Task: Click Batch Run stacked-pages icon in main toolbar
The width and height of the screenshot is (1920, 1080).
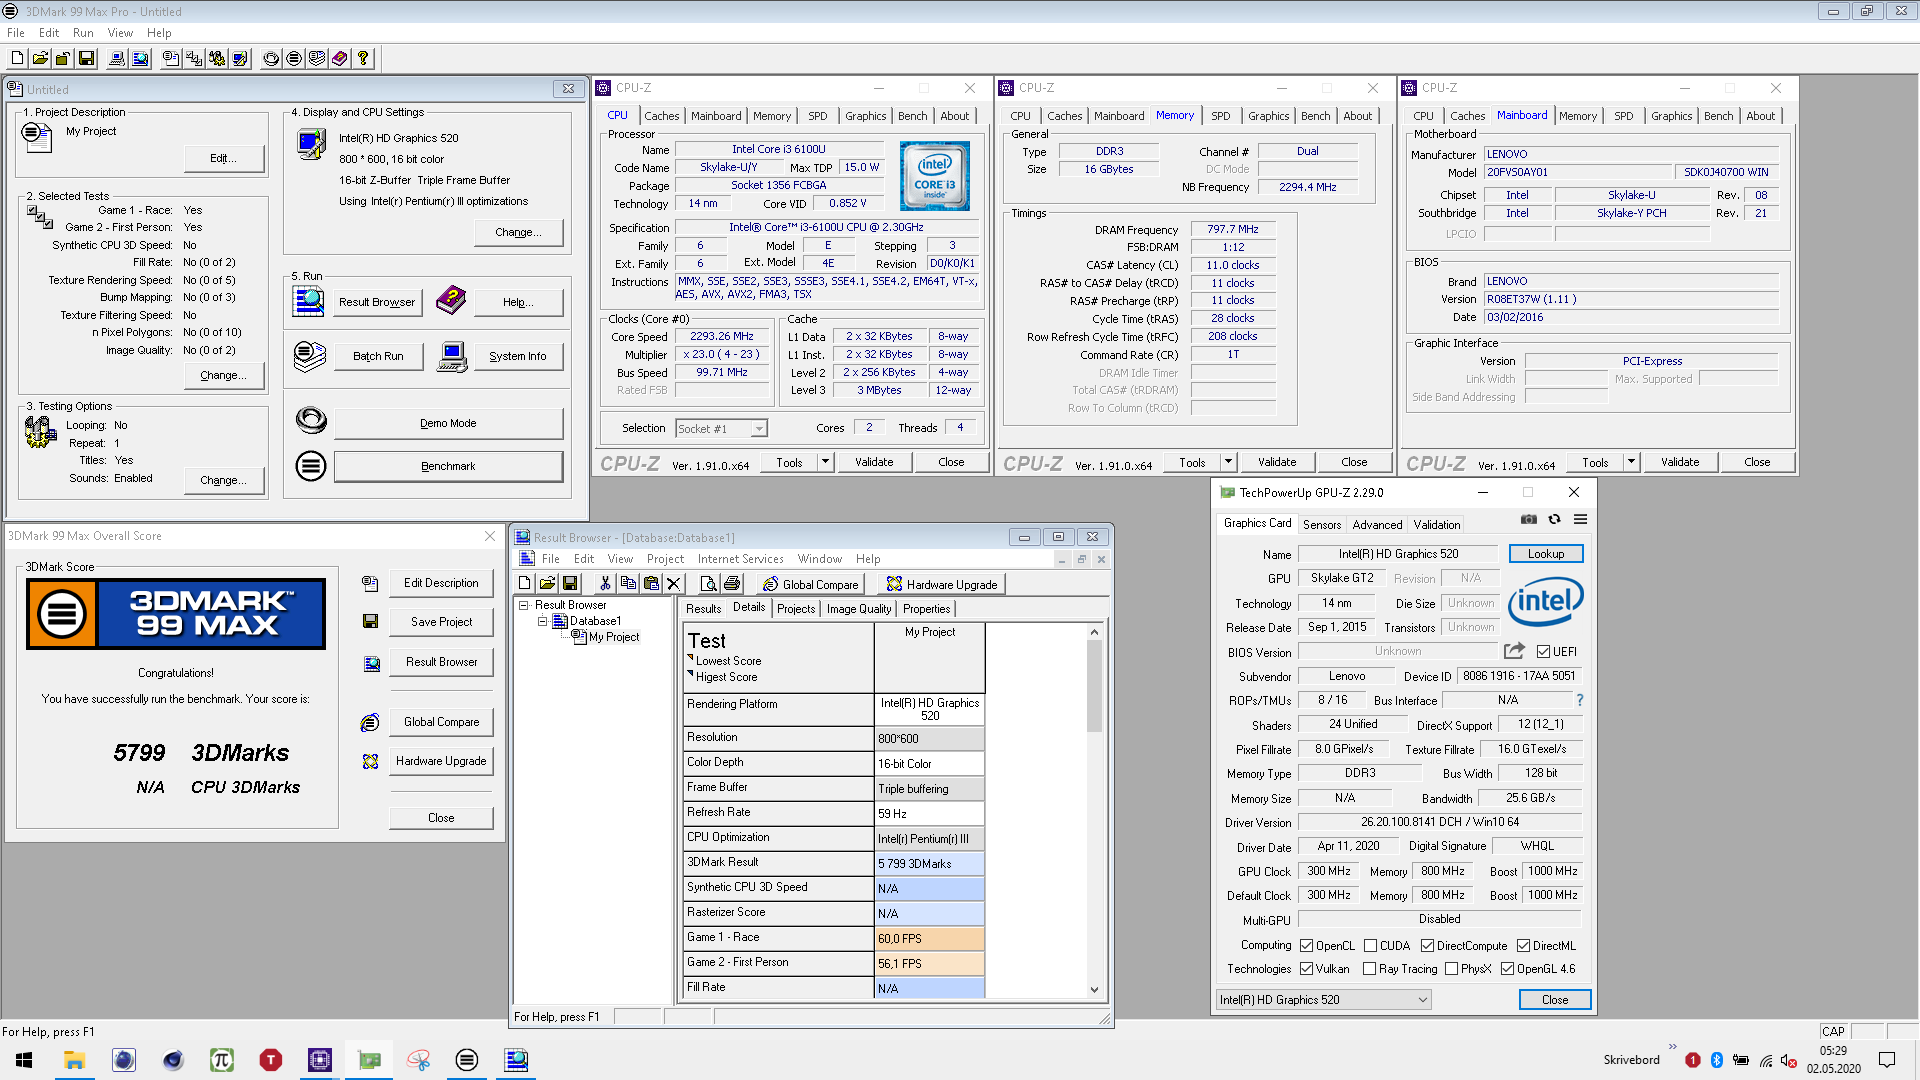Action: [317, 59]
